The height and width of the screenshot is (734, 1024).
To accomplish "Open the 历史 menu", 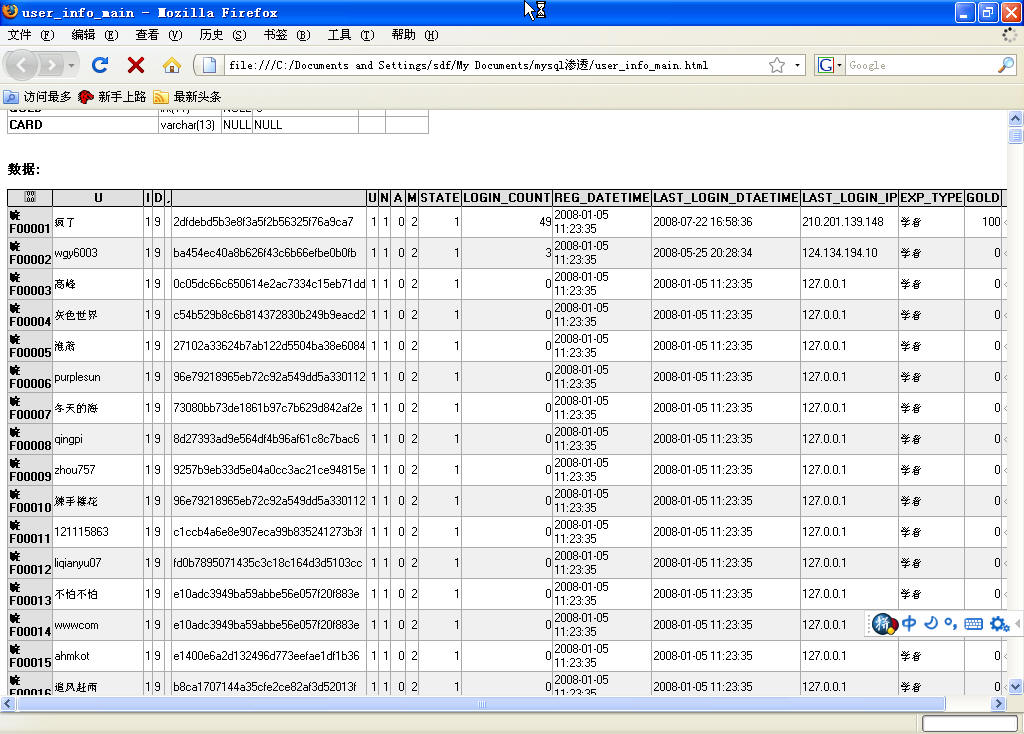I will coord(223,35).
